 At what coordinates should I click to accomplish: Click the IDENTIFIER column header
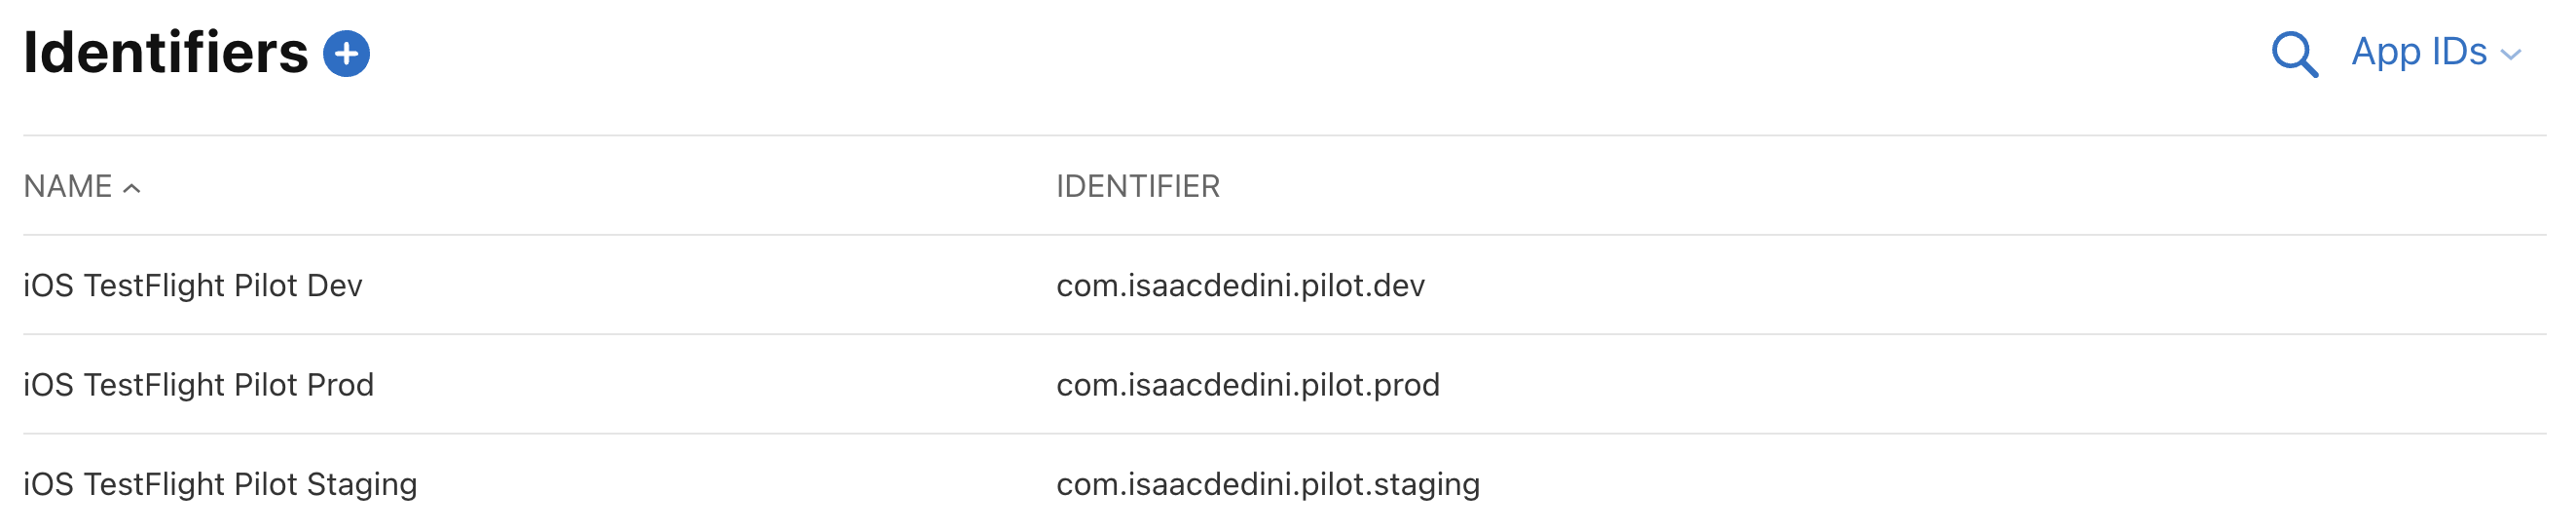(1137, 187)
